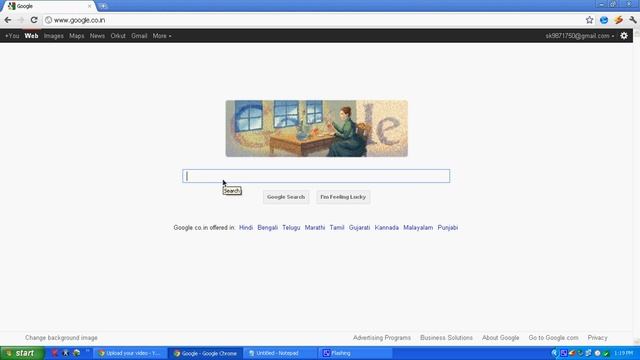640x360 pixels.
Task: Click the blue globe extension icon
Action: click(x=604, y=20)
